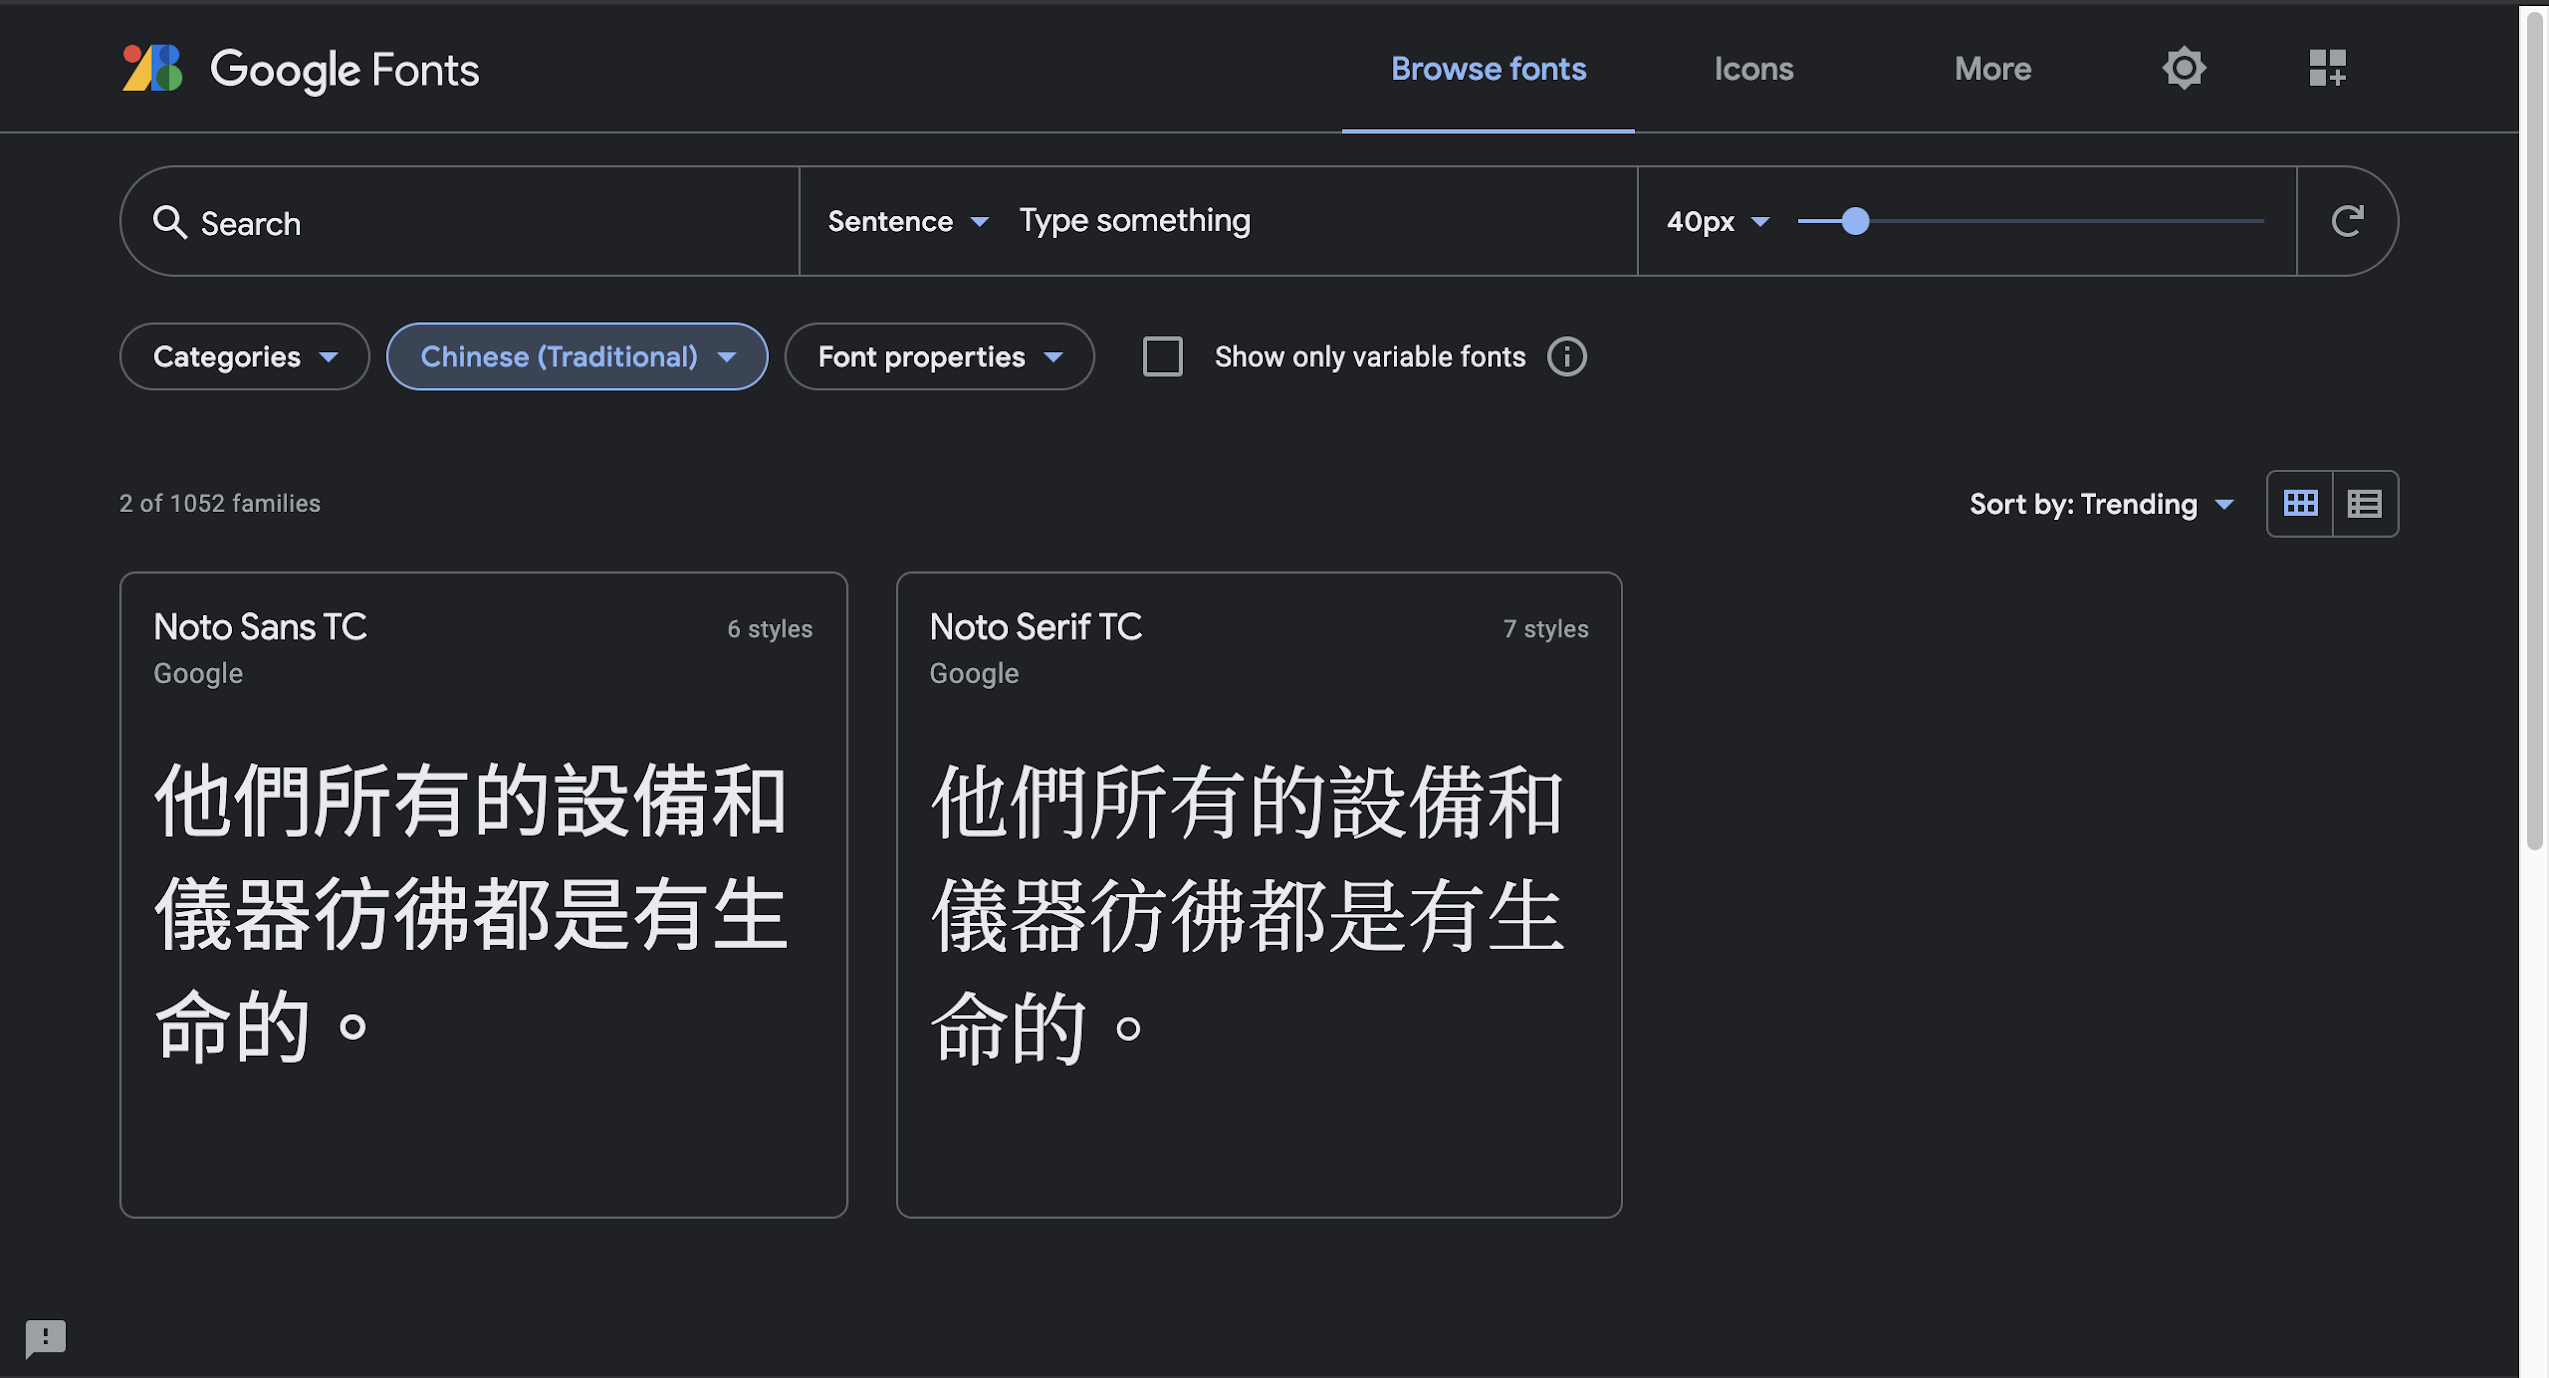Go to the Icons tab
The image size is (2549, 1378).
1753,68
